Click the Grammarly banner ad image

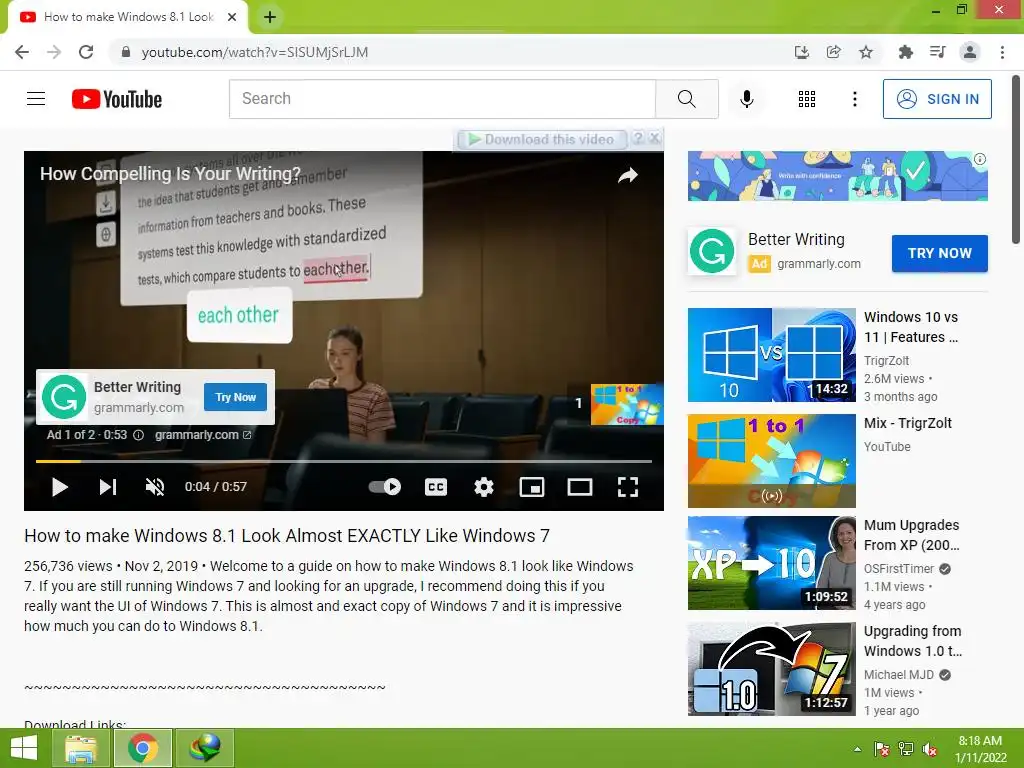(x=837, y=176)
